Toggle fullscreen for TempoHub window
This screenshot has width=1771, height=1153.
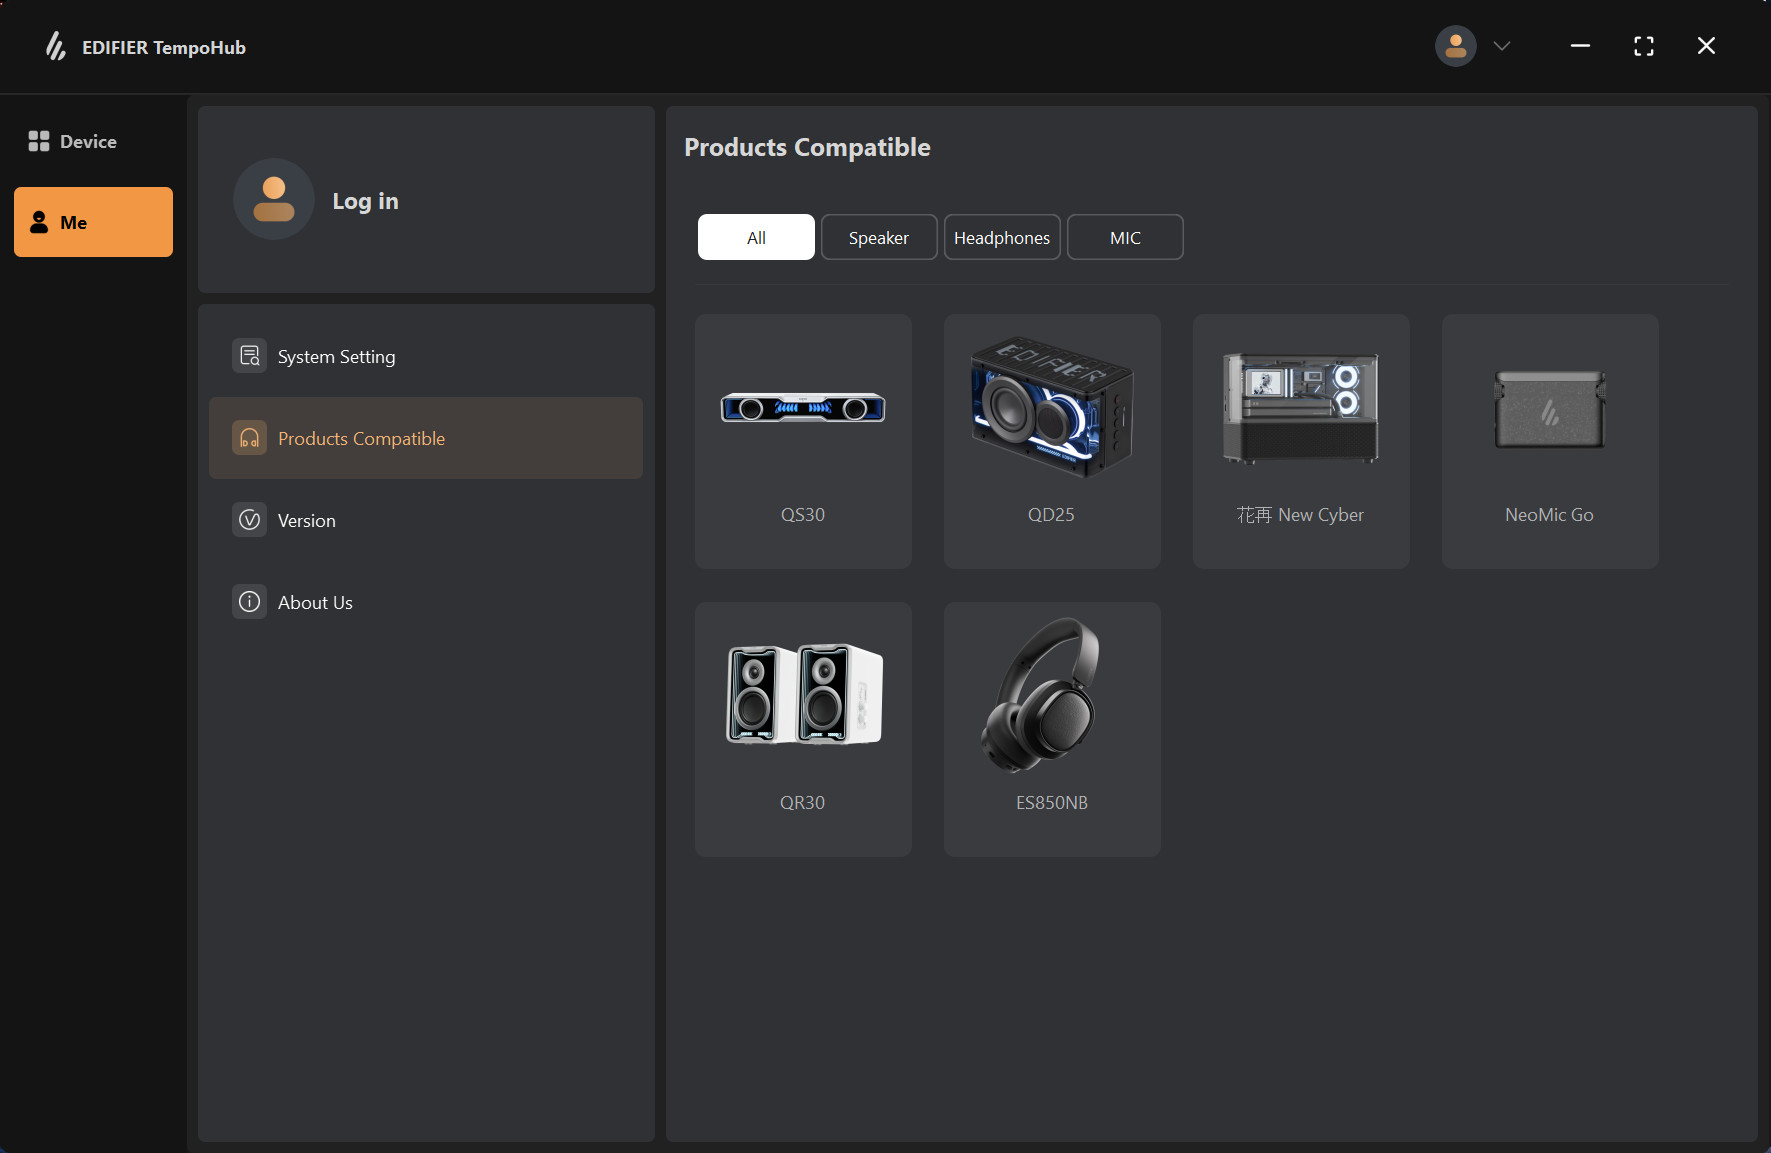1644,46
